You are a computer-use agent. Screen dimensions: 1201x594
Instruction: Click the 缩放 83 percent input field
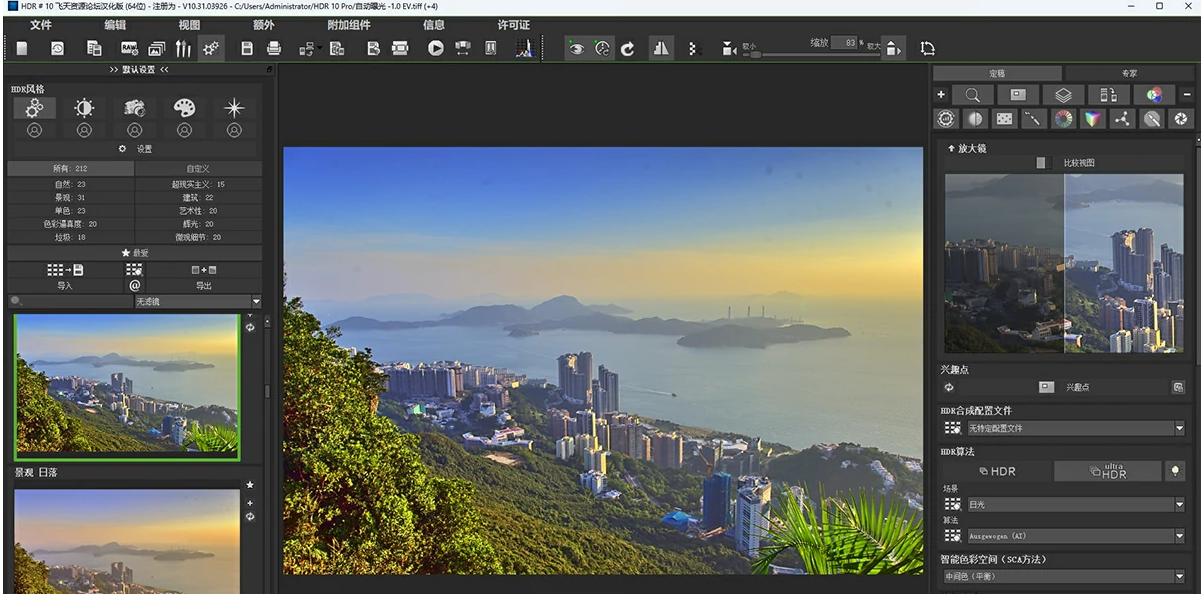pyautogui.click(x=844, y=43)
